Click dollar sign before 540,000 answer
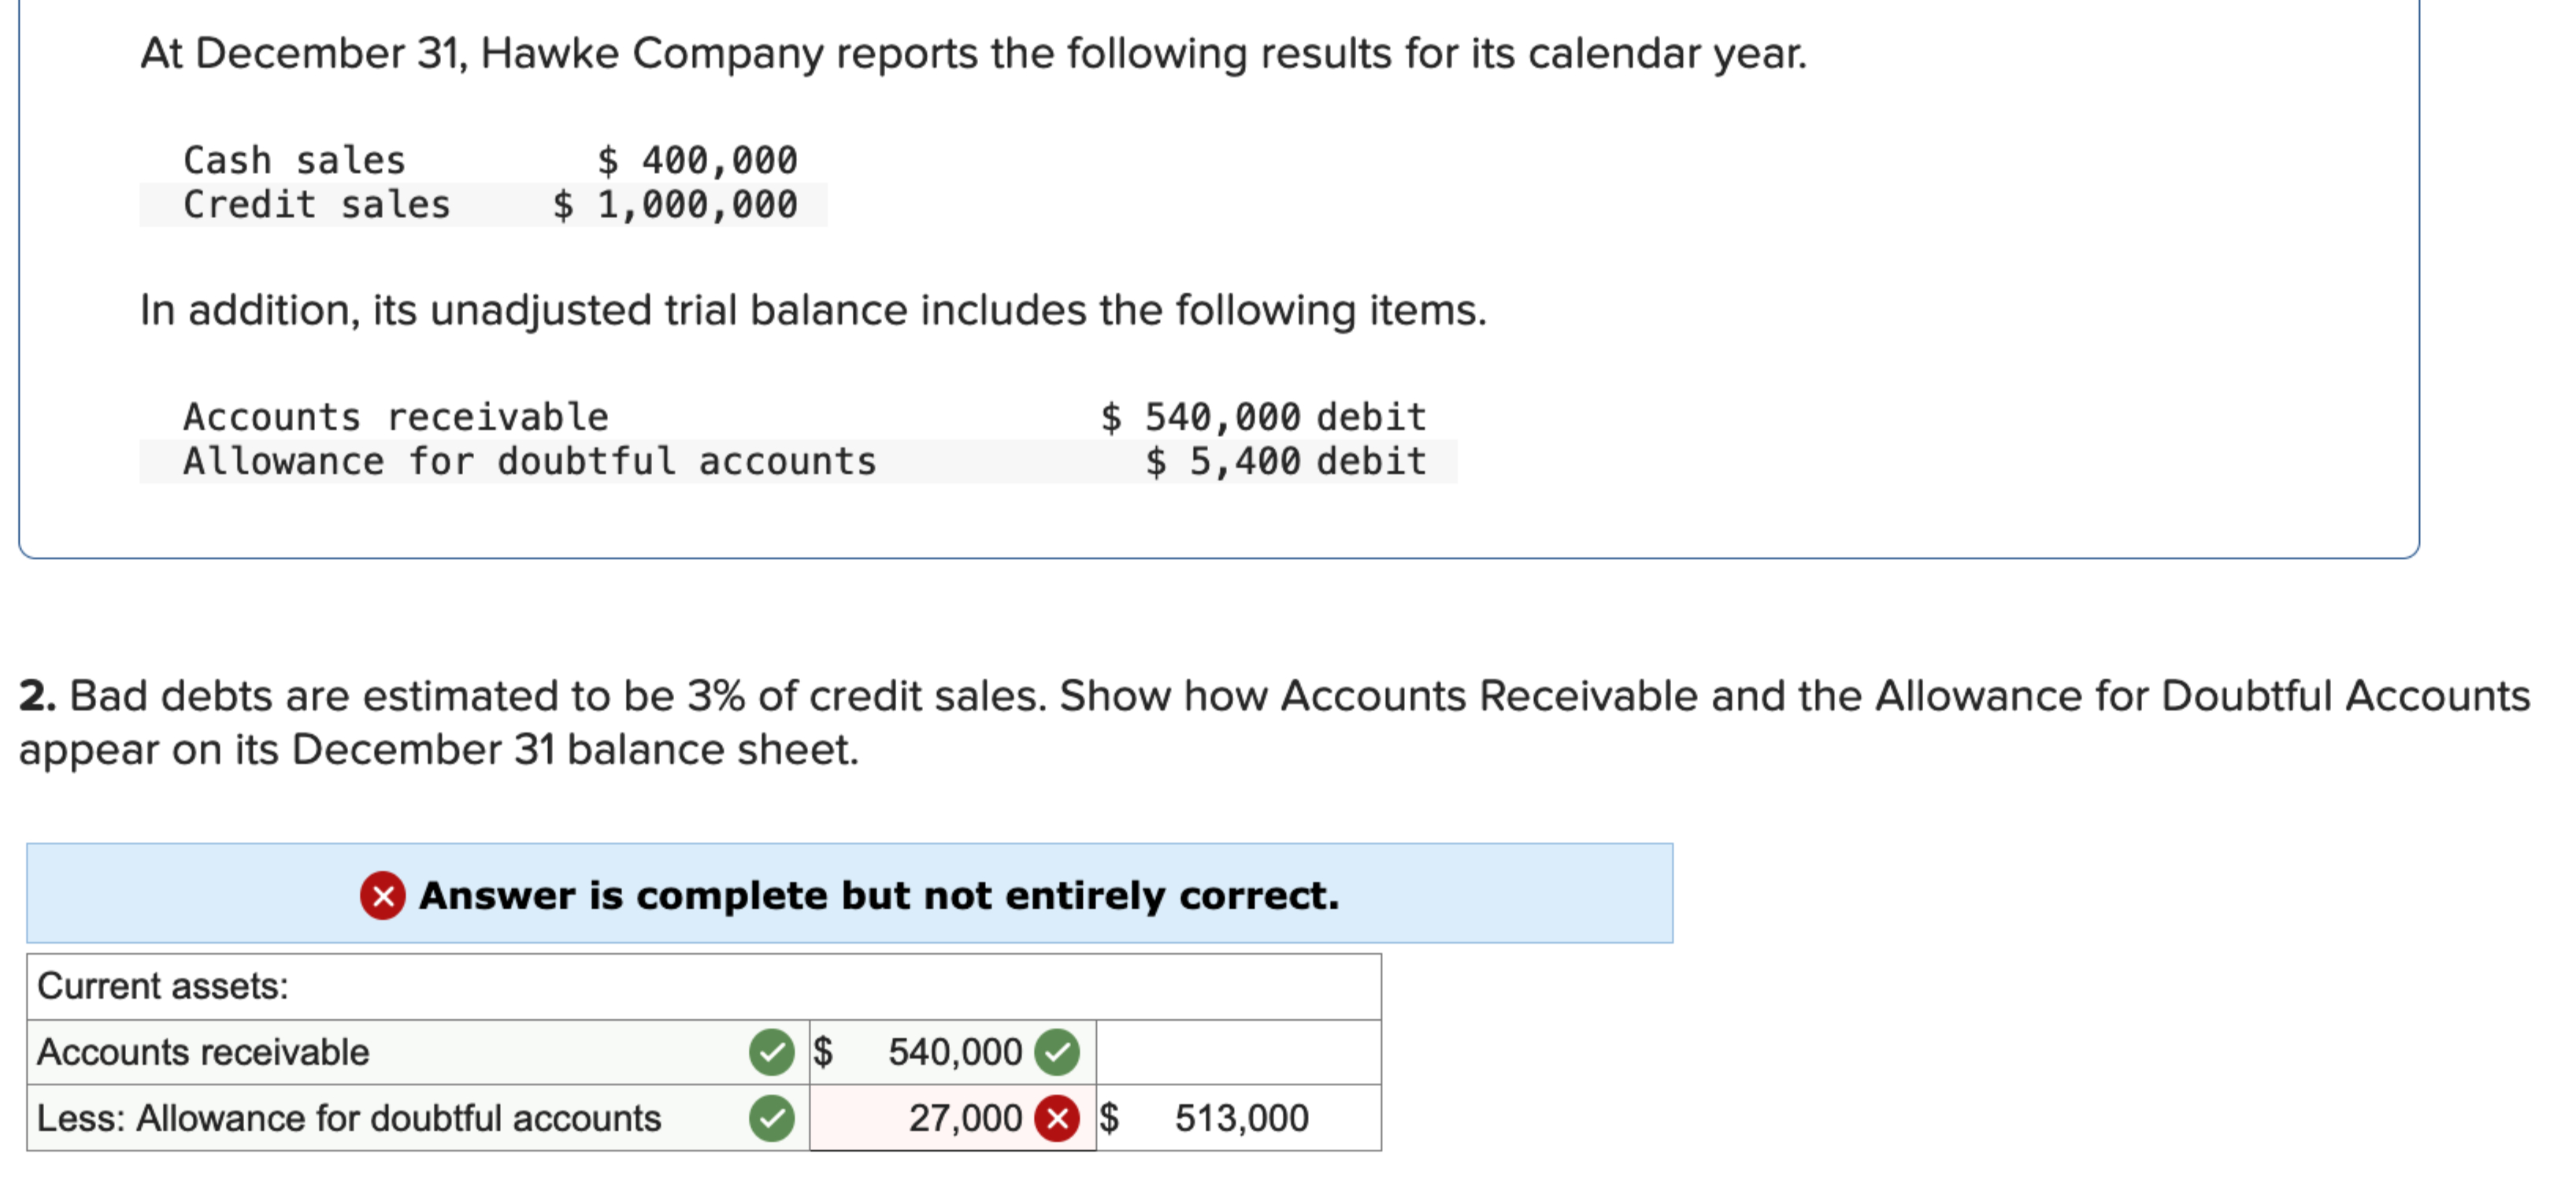Screen dimensions: 2576x1194 click(823, 1052)
